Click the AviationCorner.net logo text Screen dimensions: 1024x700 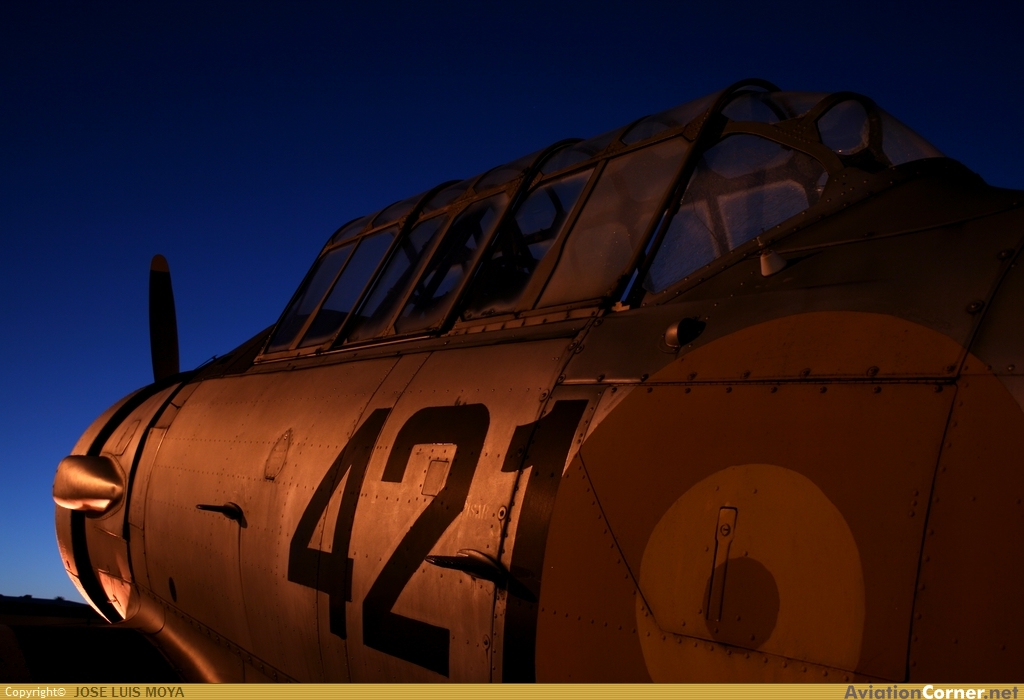pyautogui.click(x=931, y=692)
